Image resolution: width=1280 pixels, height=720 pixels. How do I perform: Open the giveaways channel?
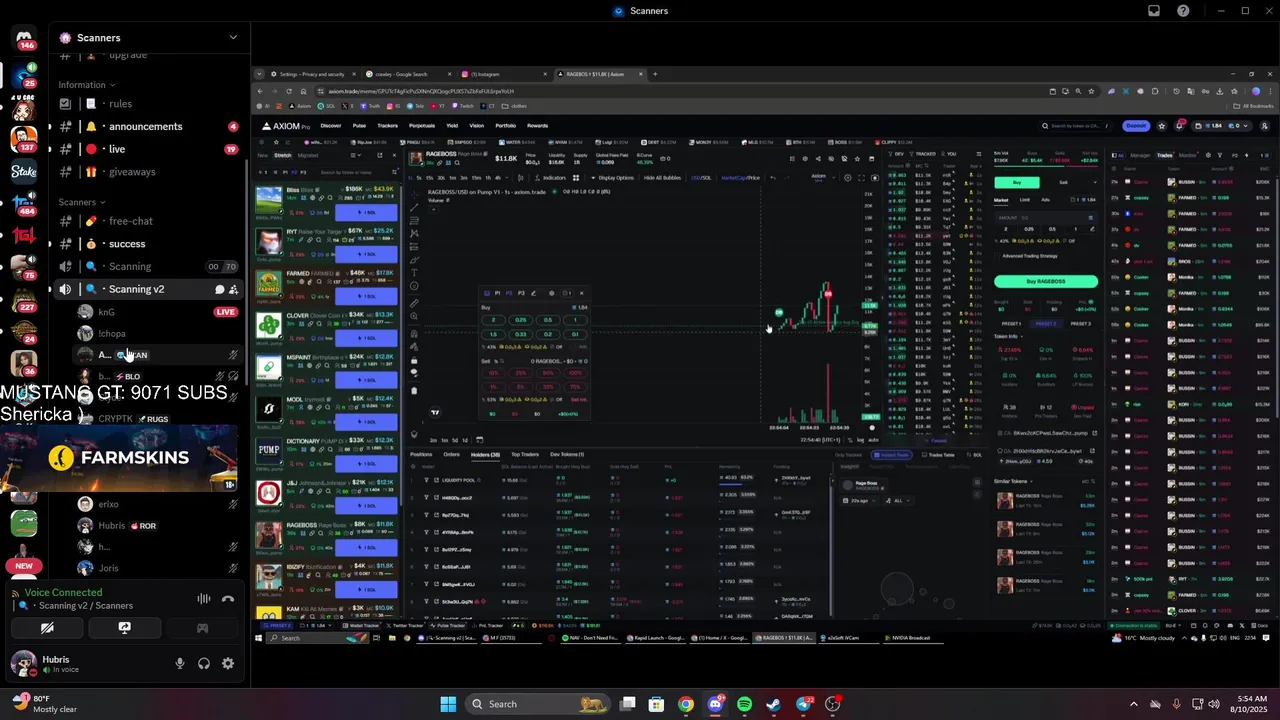click(x=150, y=172)
